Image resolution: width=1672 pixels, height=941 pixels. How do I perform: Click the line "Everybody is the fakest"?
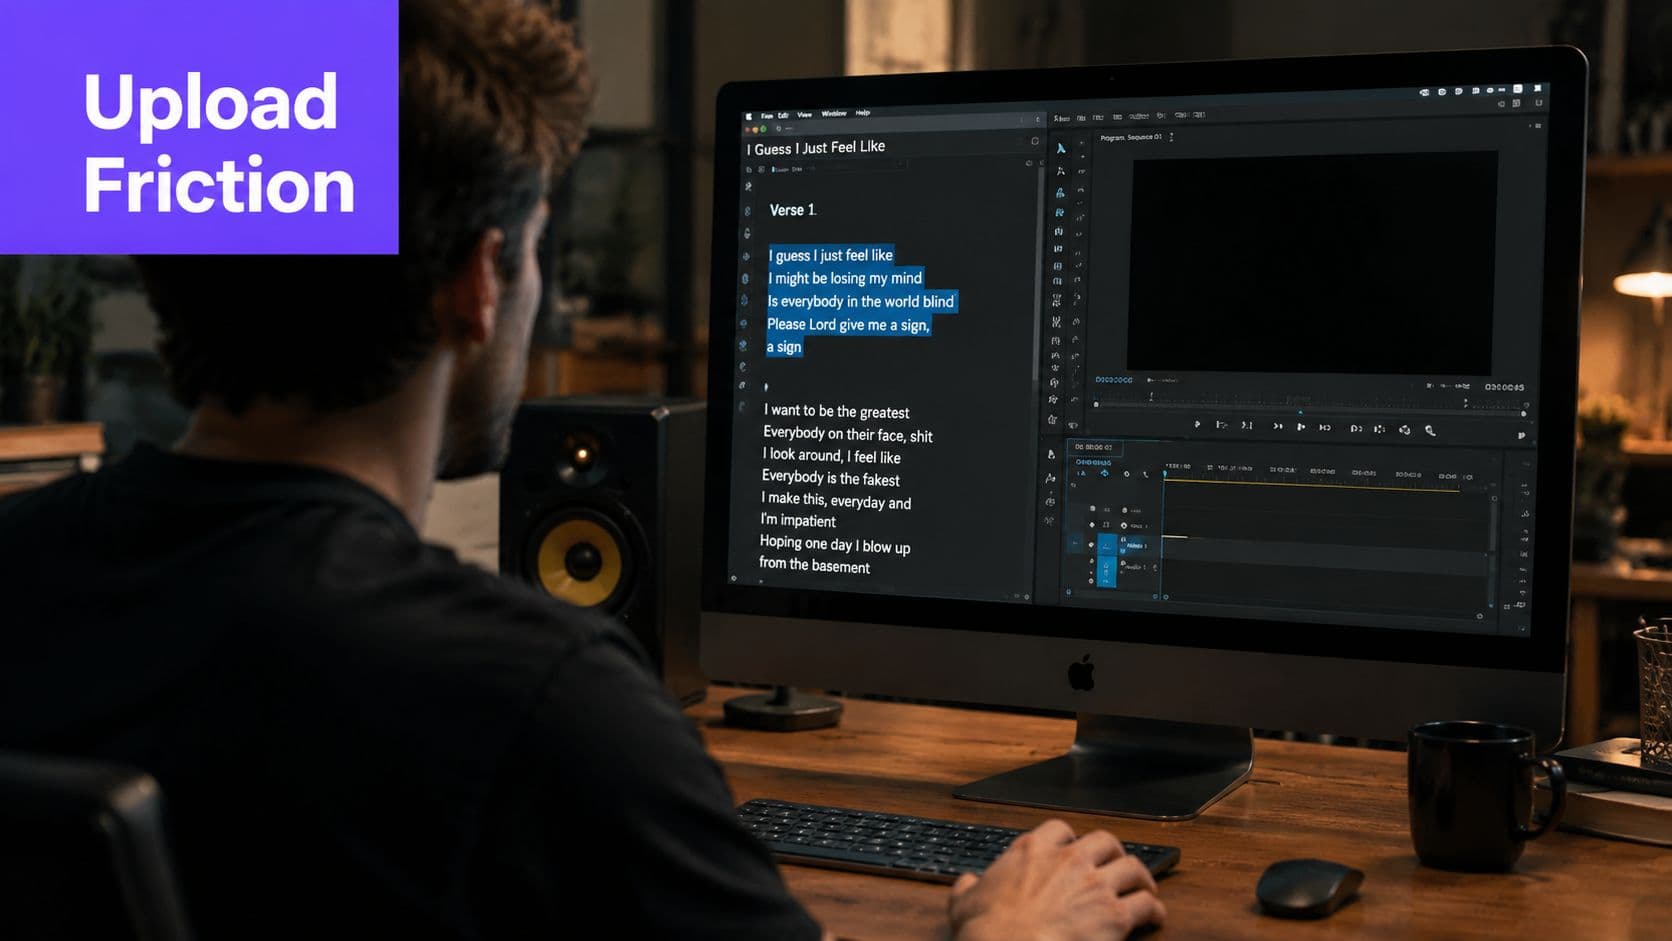point(831,478)
